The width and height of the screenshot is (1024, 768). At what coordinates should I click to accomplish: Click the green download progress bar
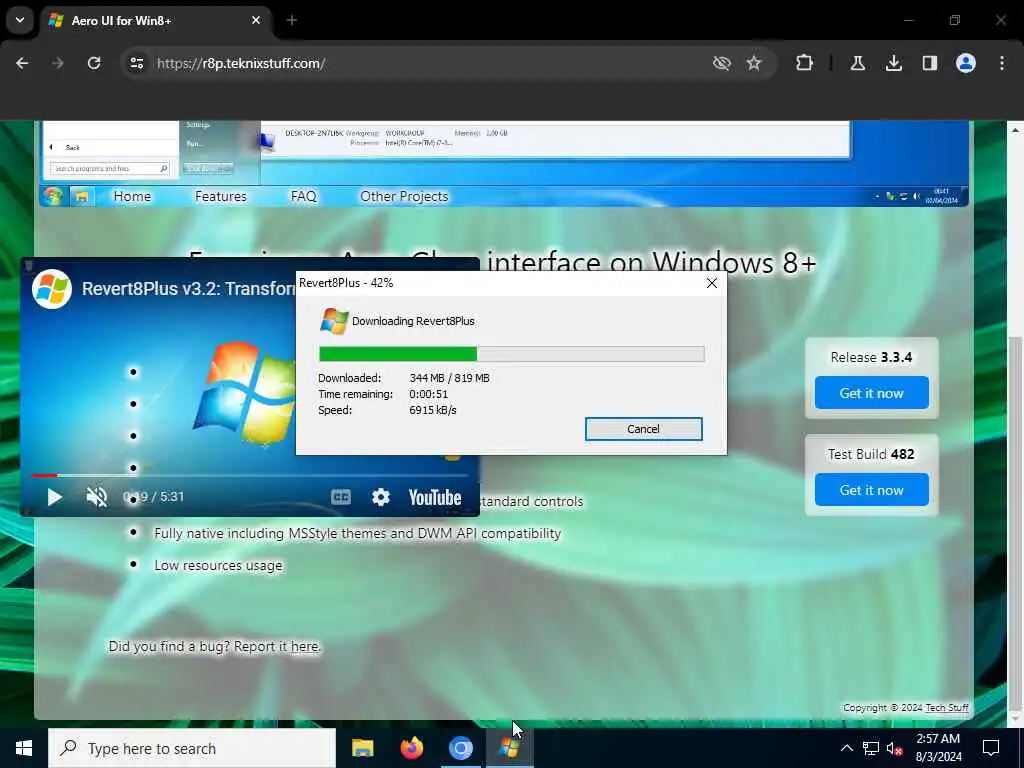point(511,354)
